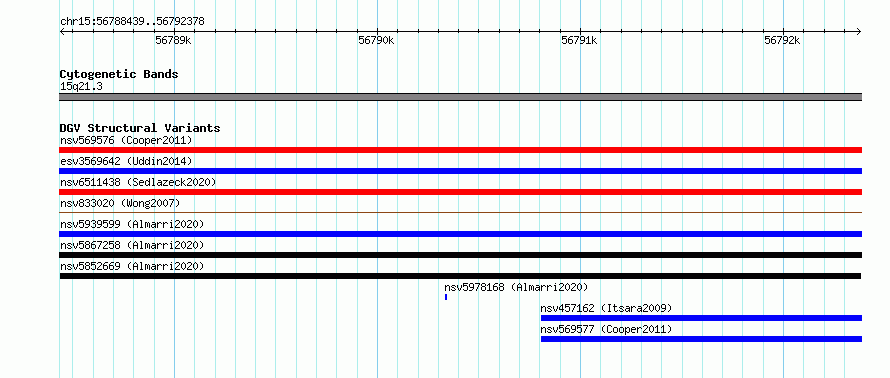Select the blue nsv457162 variant bar
Image resolution: width=890 pixels, height=378 pixels.
tap(701, 318)
